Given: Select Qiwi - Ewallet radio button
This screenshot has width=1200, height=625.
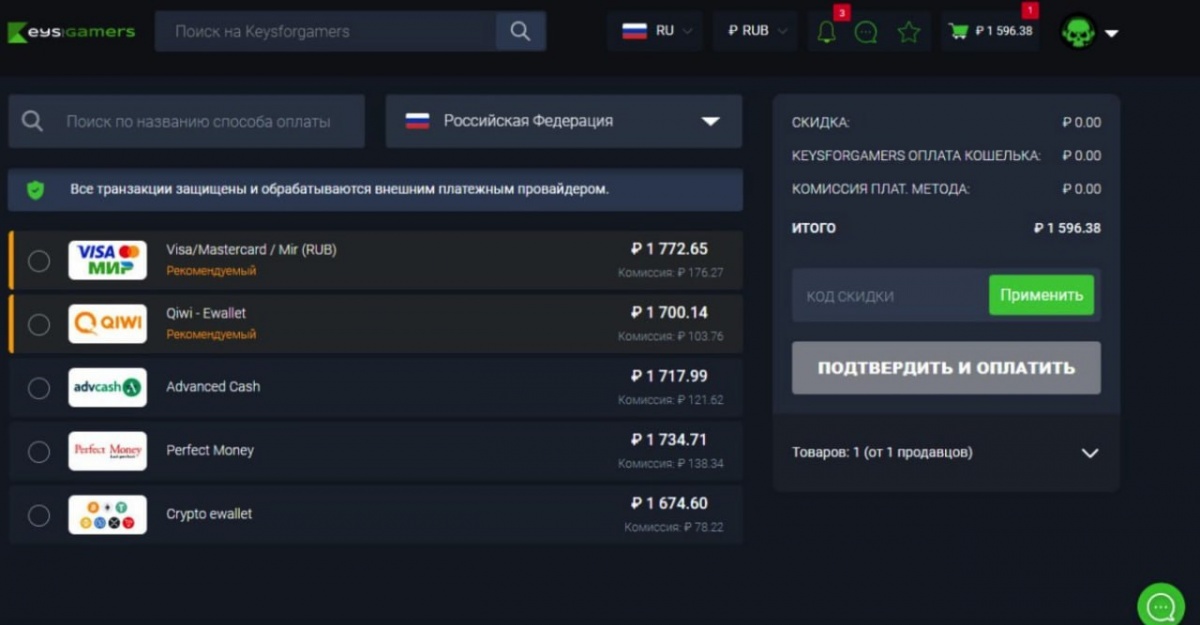Looking at the screenshot, I should 38,324.
